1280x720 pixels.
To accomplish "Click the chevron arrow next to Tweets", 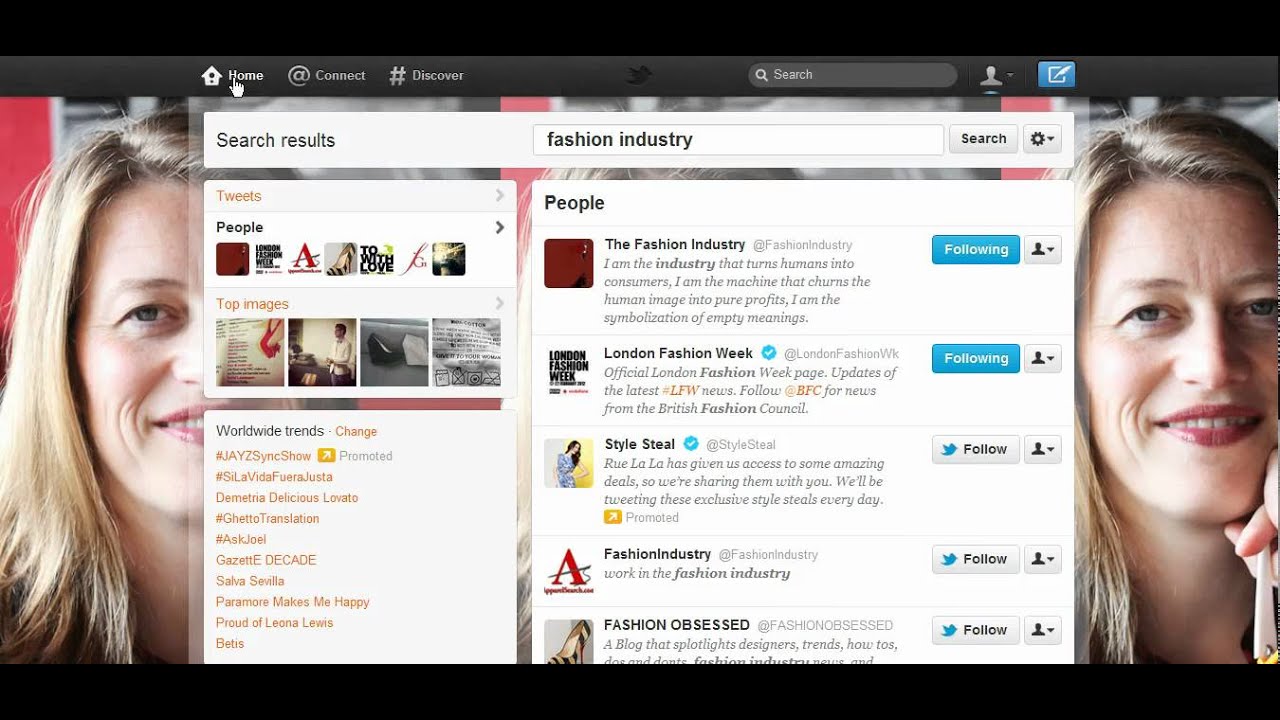I will [x=499, y=196].
